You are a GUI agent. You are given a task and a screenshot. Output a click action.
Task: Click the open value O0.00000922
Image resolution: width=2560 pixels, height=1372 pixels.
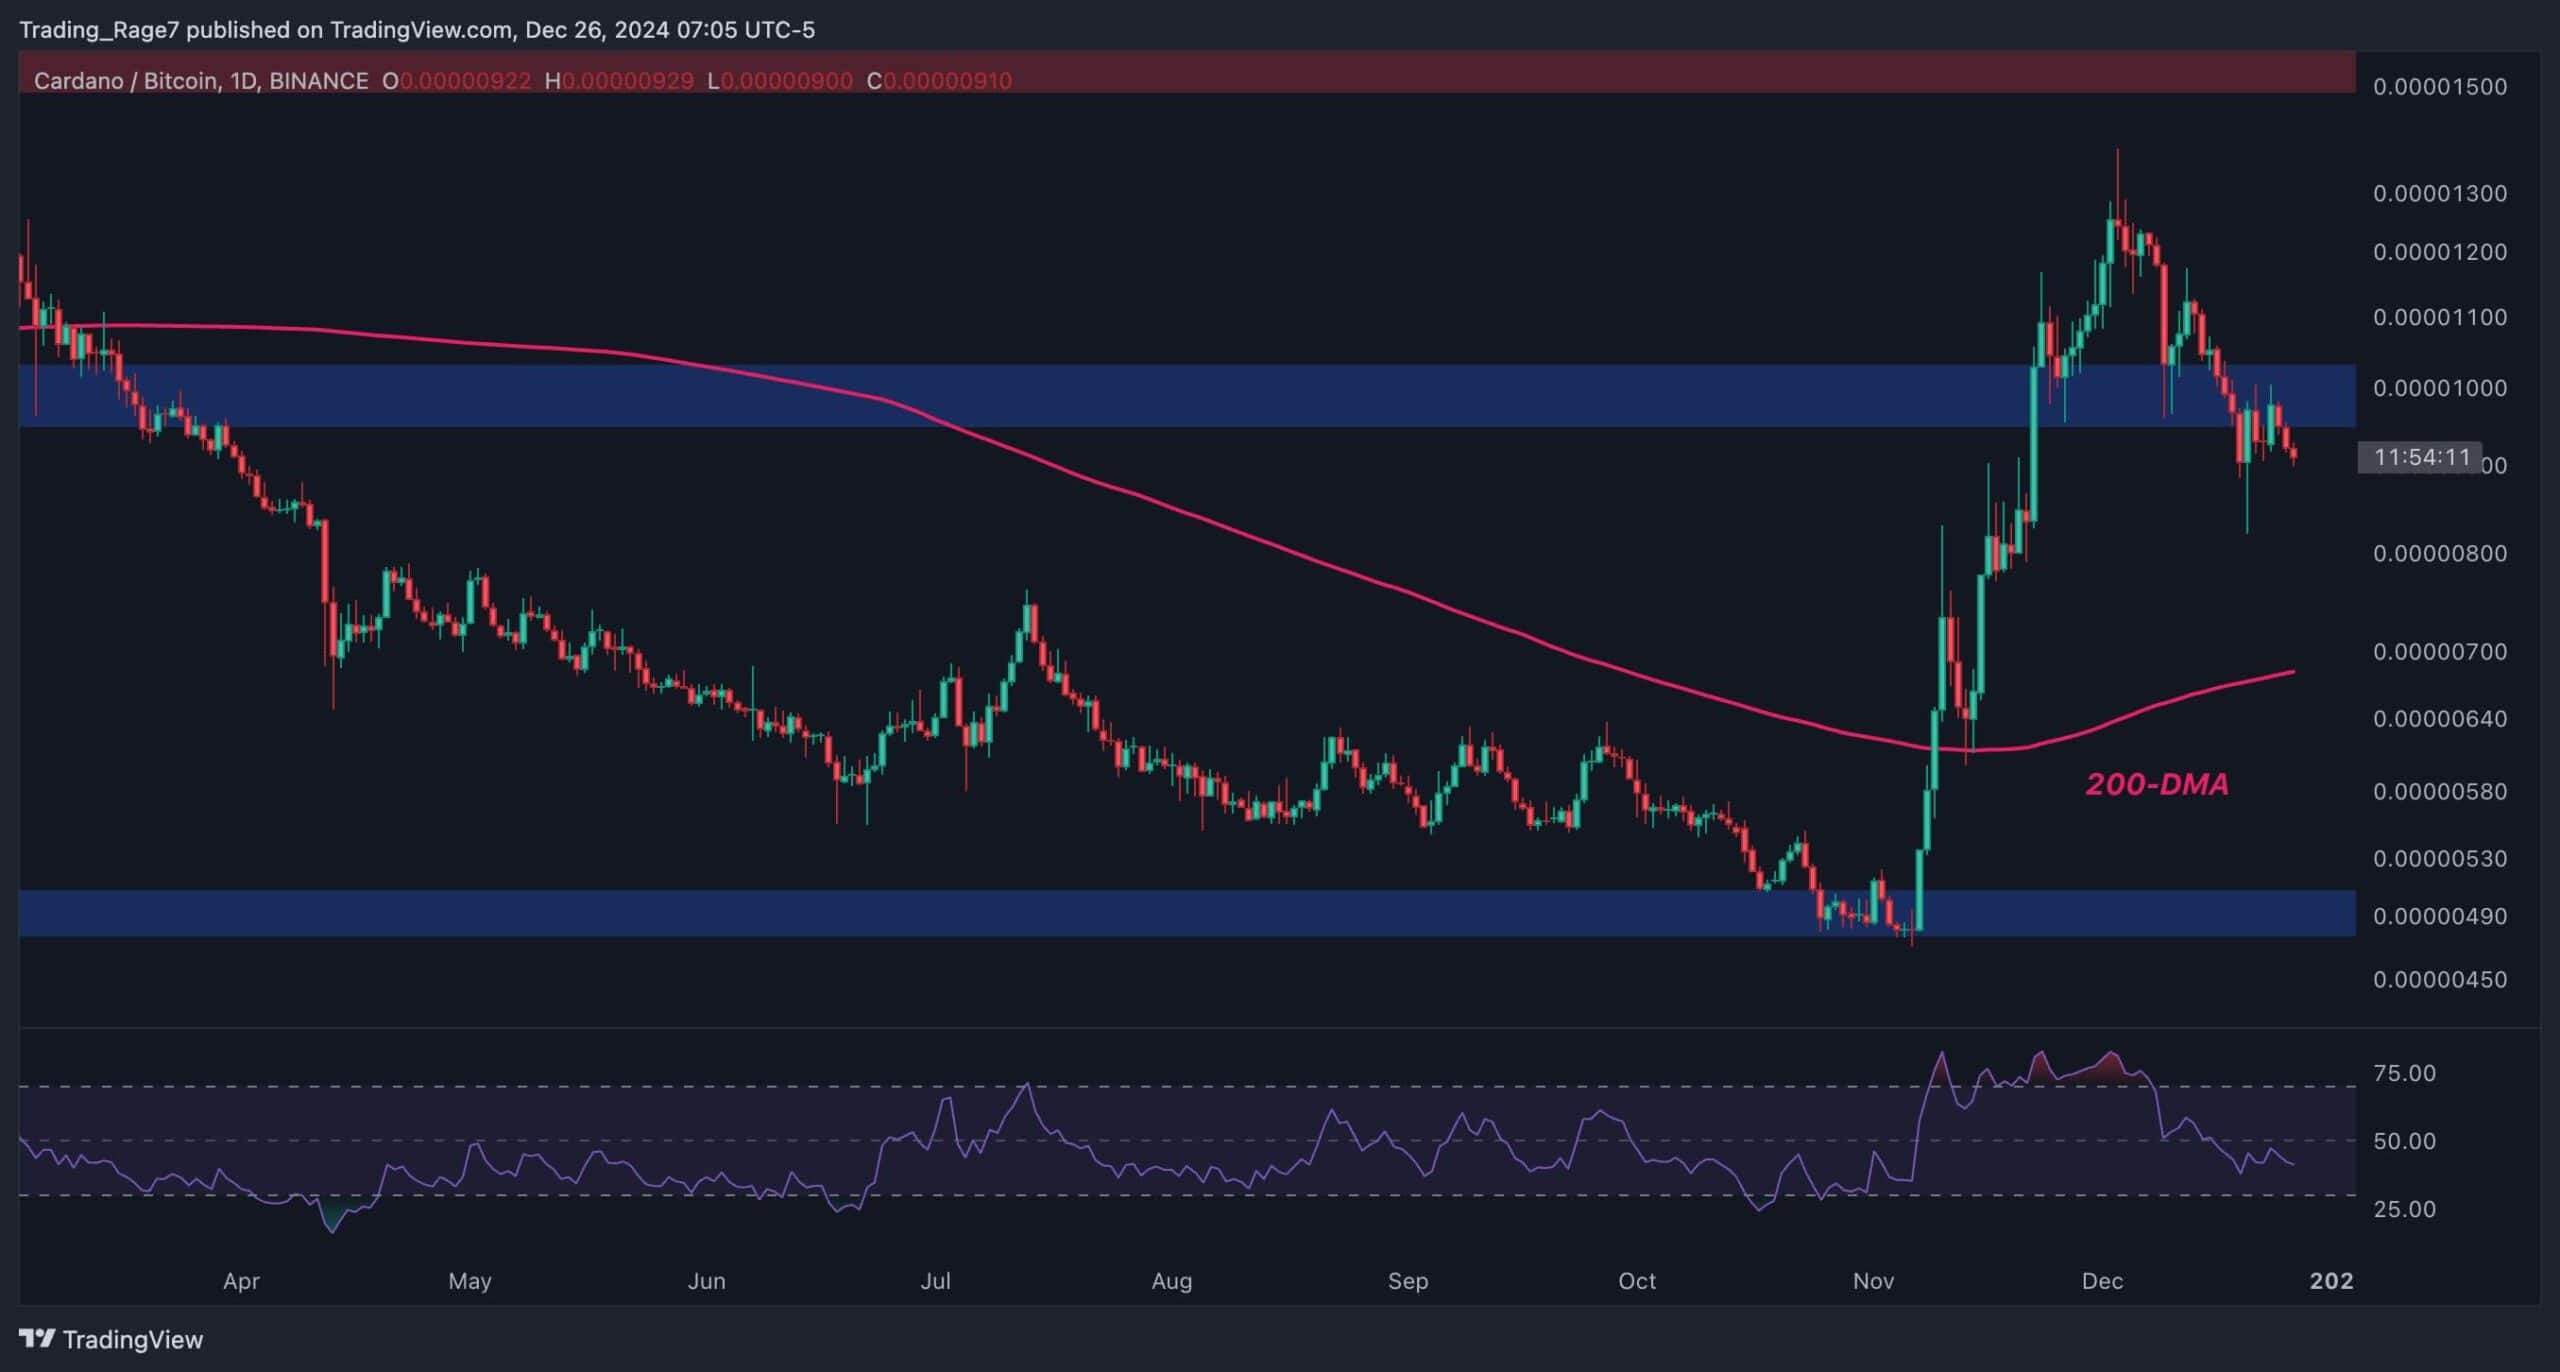[x=456, y=81]
